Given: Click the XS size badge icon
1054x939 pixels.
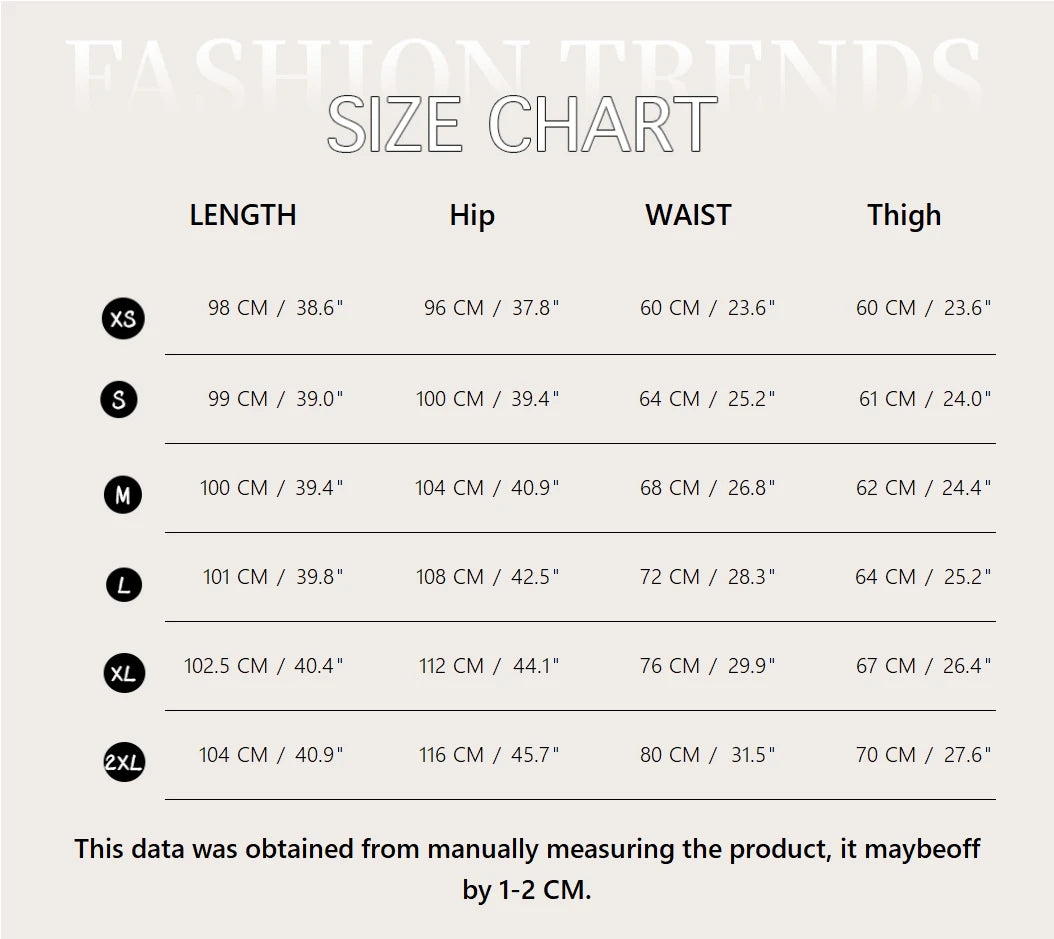Looking at the screenshot, I should tap(123, 319).
